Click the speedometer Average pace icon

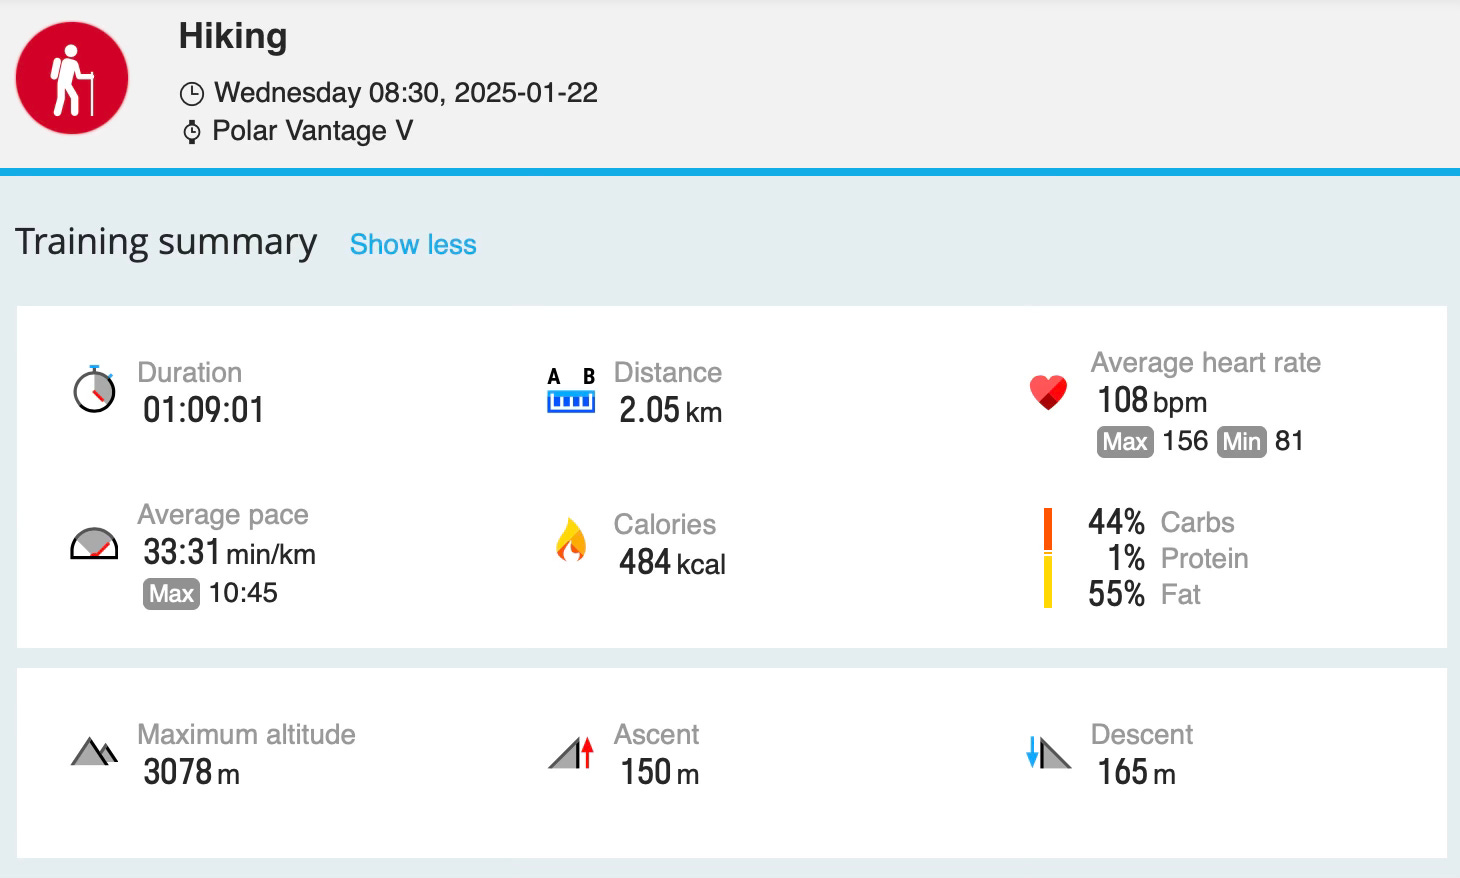[x=94, y=543]
